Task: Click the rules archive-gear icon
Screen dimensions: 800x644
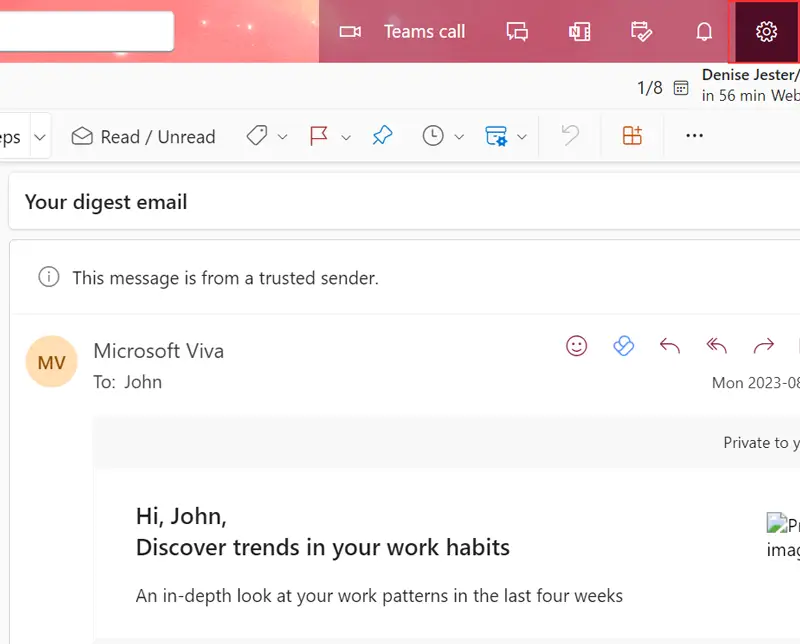Action: (496, 136)
